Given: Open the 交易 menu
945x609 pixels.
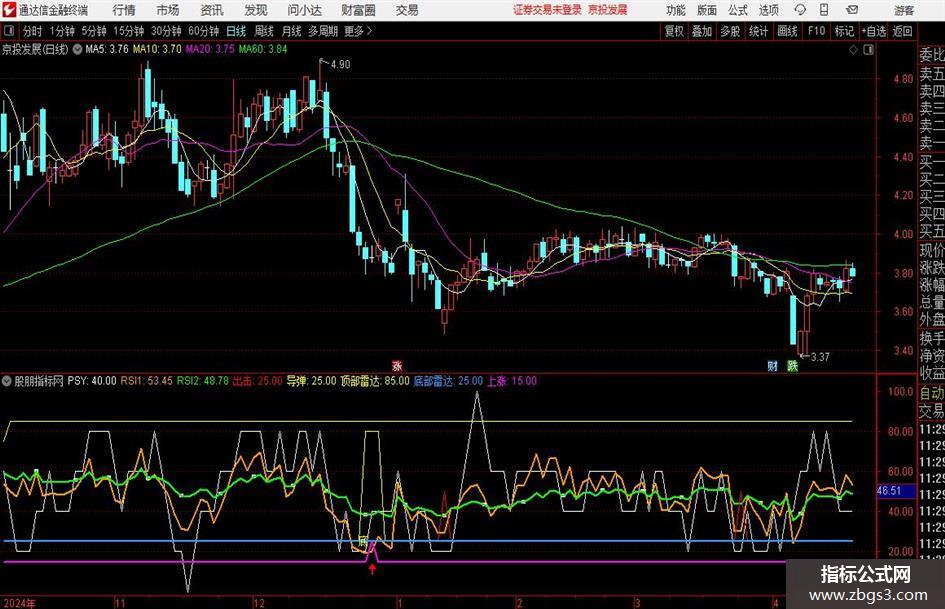Looking at the screenshot, I should click(407, 10).
